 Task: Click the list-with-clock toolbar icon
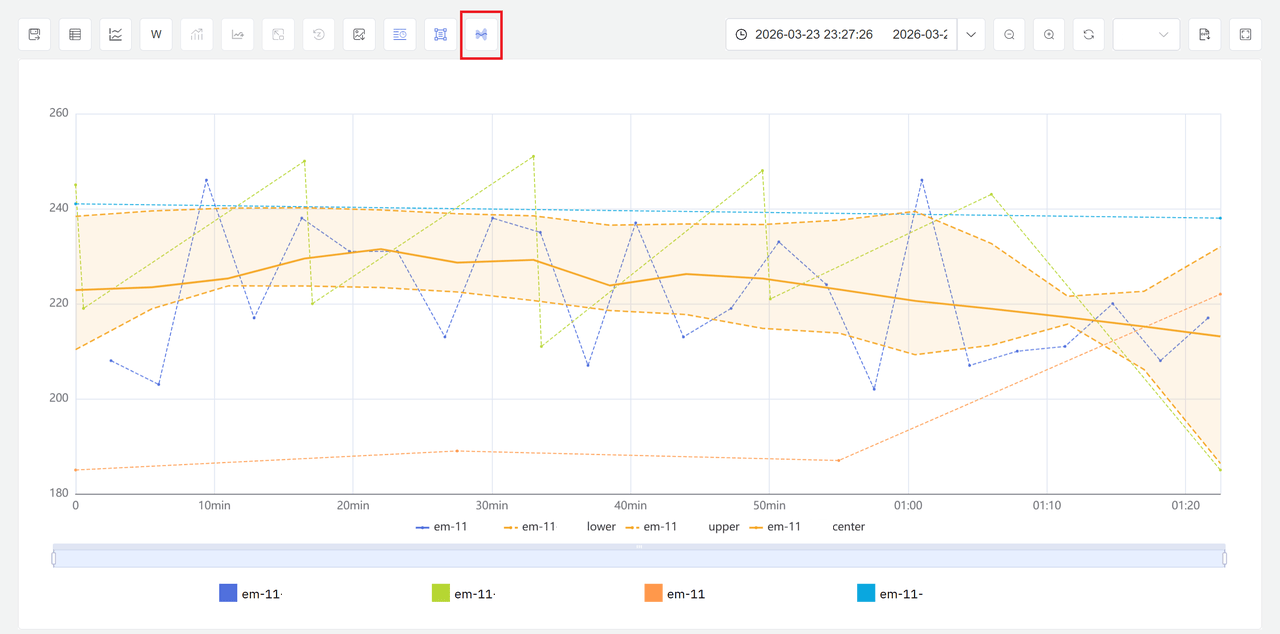click(400, 35)
